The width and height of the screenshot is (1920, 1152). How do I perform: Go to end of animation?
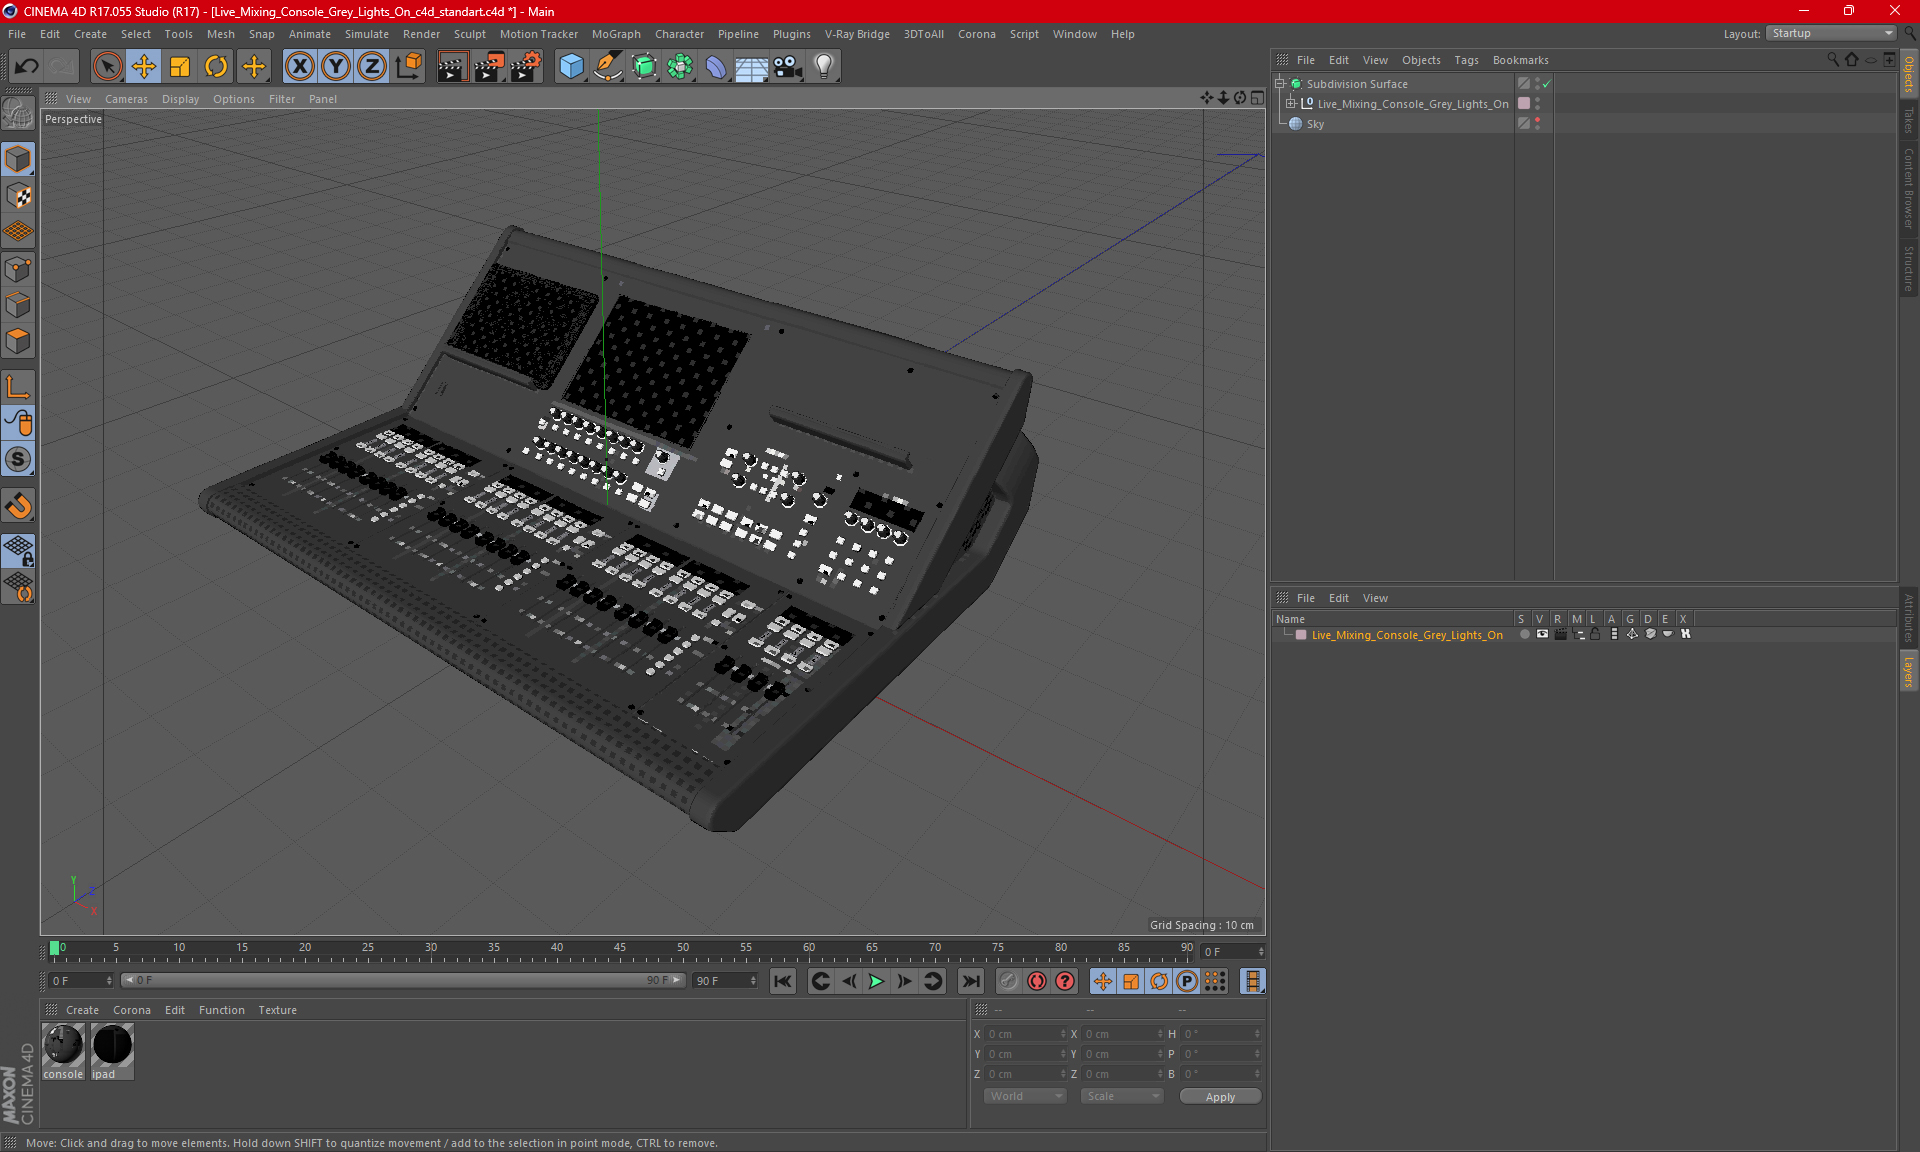point(970,981)
